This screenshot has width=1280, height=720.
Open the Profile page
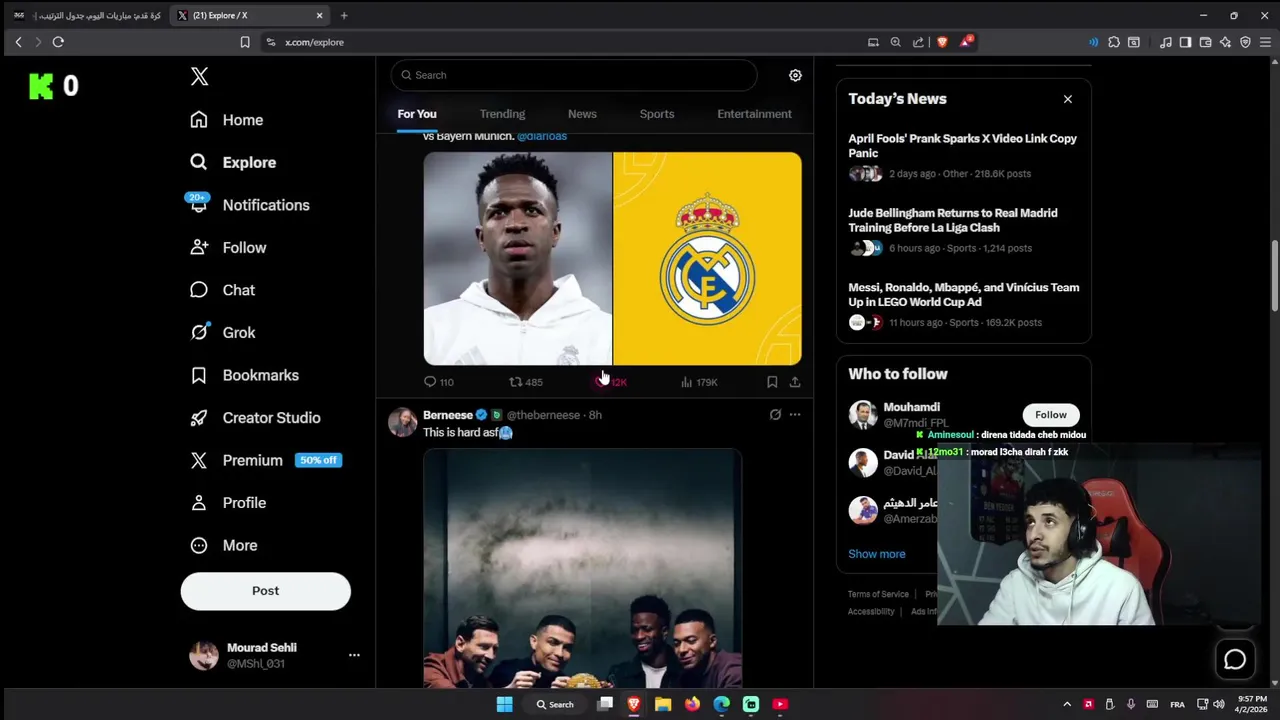[x=228, y=503]
